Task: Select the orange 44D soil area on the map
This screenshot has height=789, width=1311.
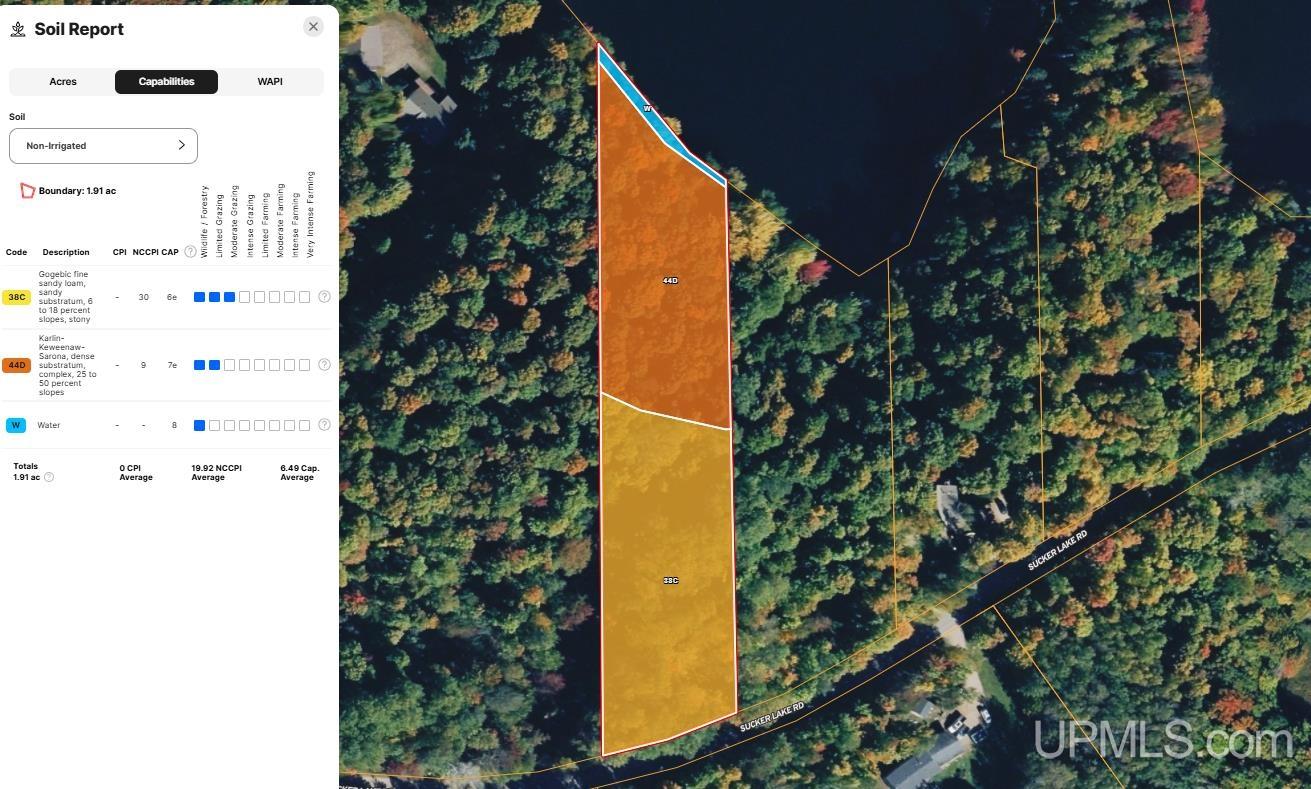Action: (x=669, y=281)
